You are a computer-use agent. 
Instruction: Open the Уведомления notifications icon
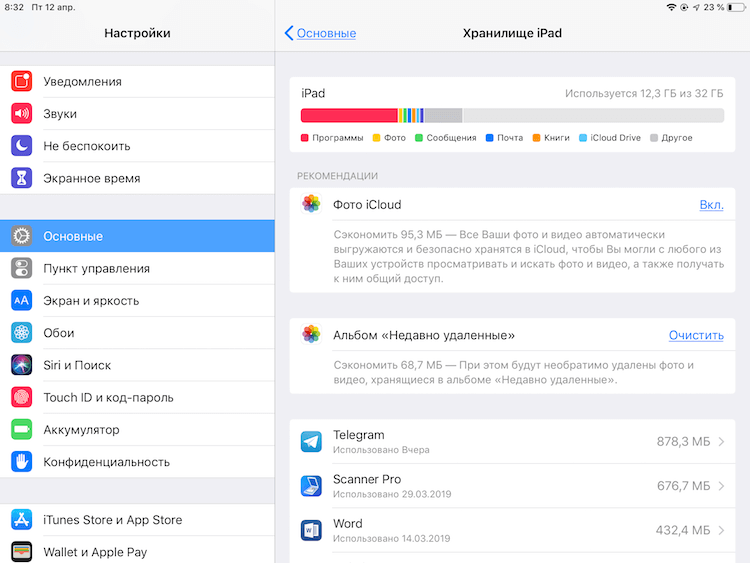tap(22, 81)
